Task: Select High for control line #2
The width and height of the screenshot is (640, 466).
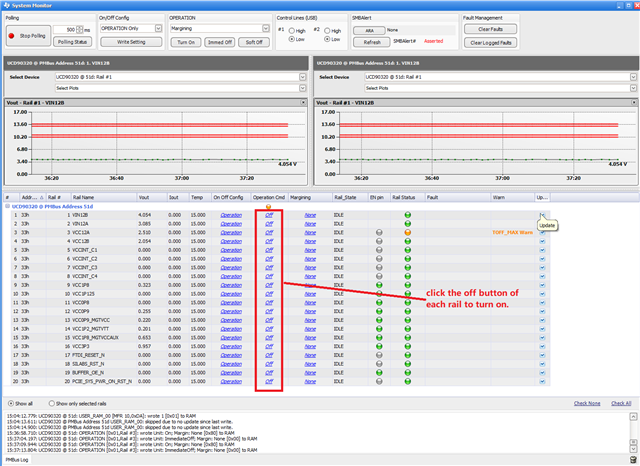Action: pyautogui.click(x=327, y=31)
